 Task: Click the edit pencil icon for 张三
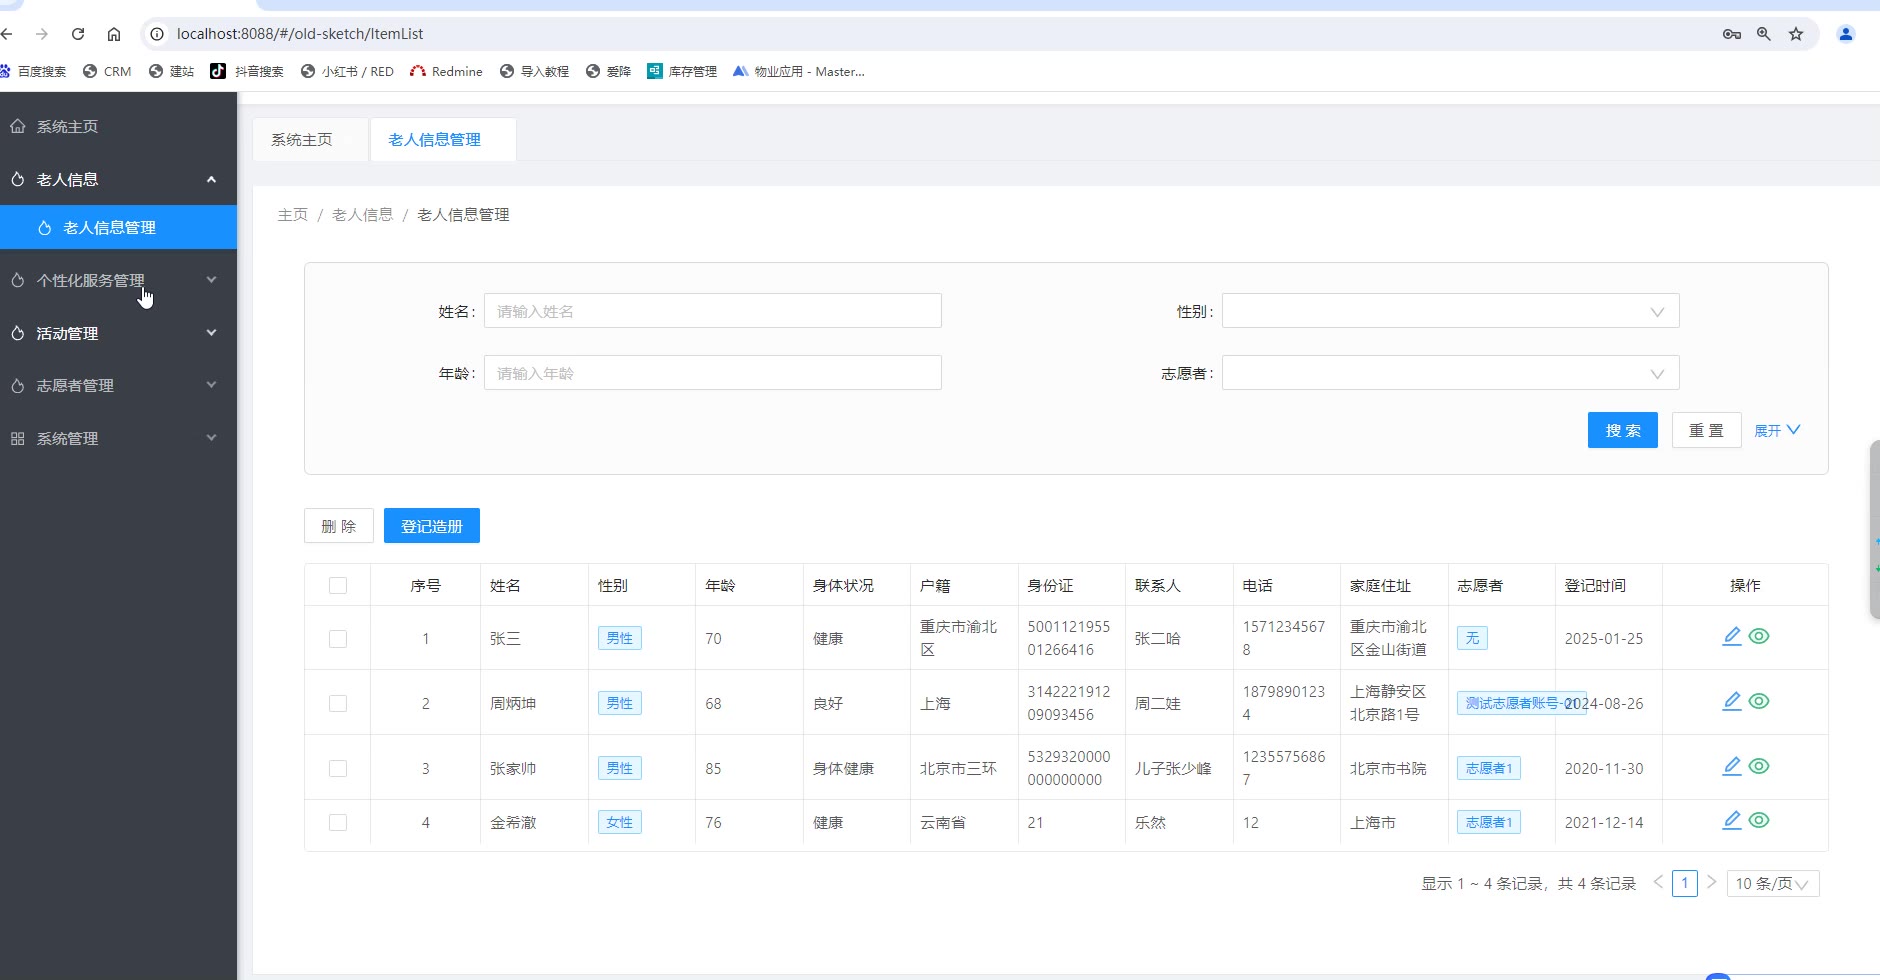click(x=1732, y=636)
